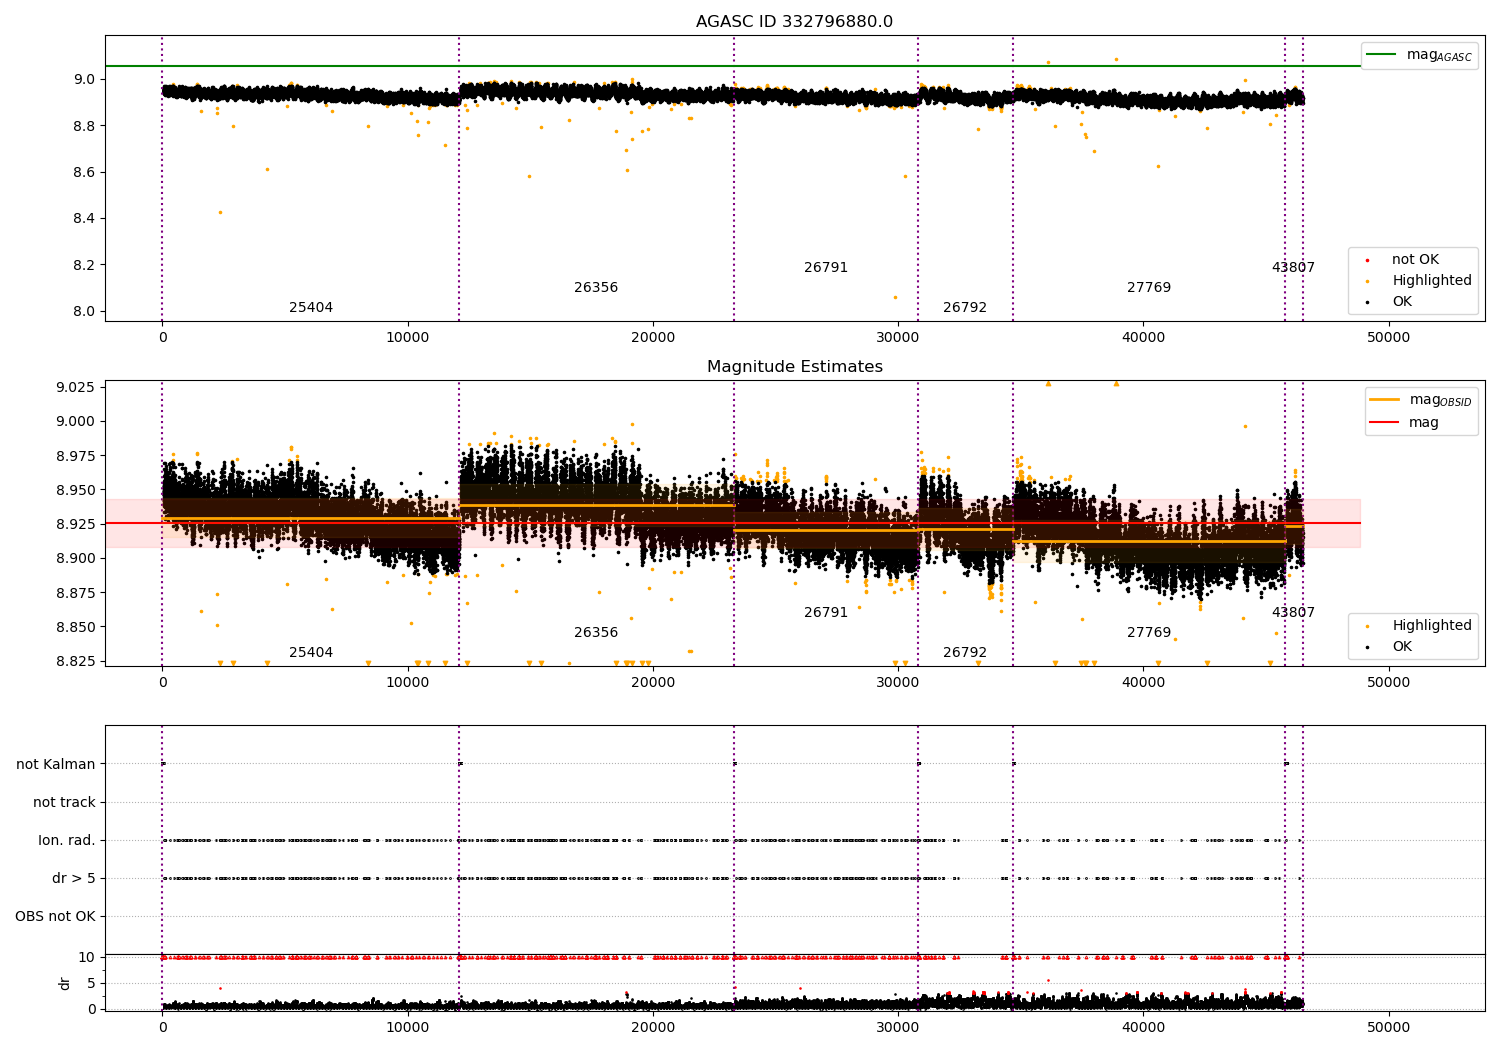Click OBSID label 25404 in Magnitude Estimates plot
Screen dimensions: 1500x1050
click(311, 653)
